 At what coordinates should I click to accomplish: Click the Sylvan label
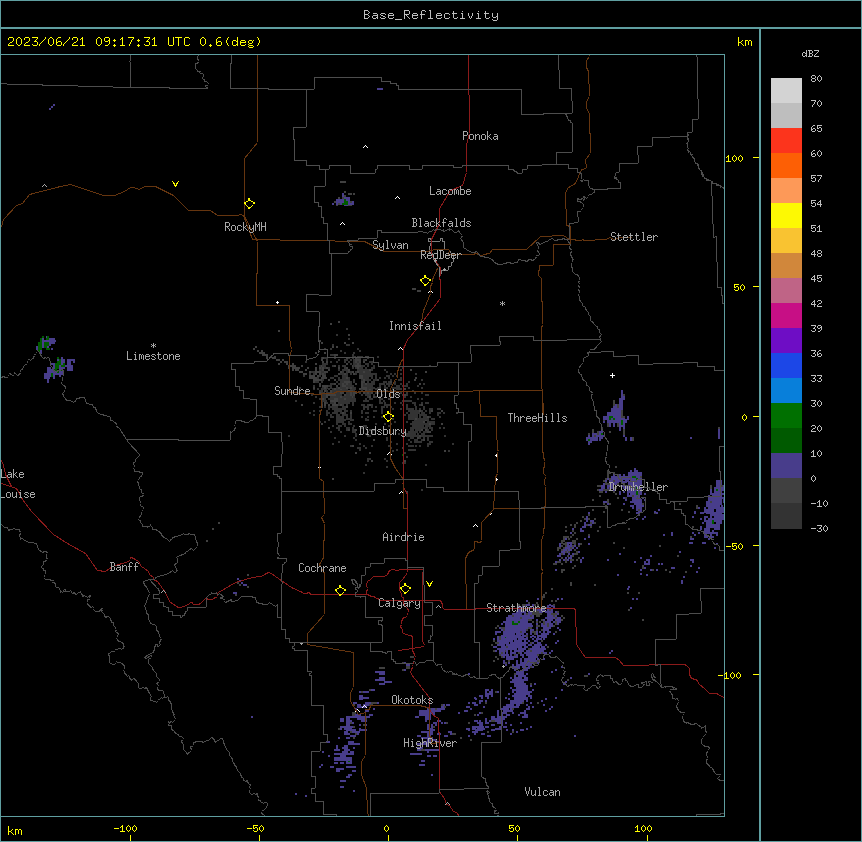pos(390,245)
